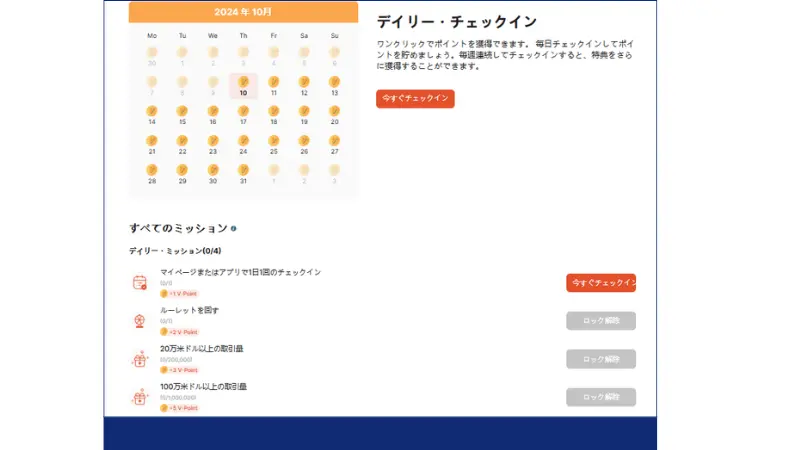This screenshot has height=450, width=800.
Task: Click the ルーレットを回す mission title
Action: [189, 310]
